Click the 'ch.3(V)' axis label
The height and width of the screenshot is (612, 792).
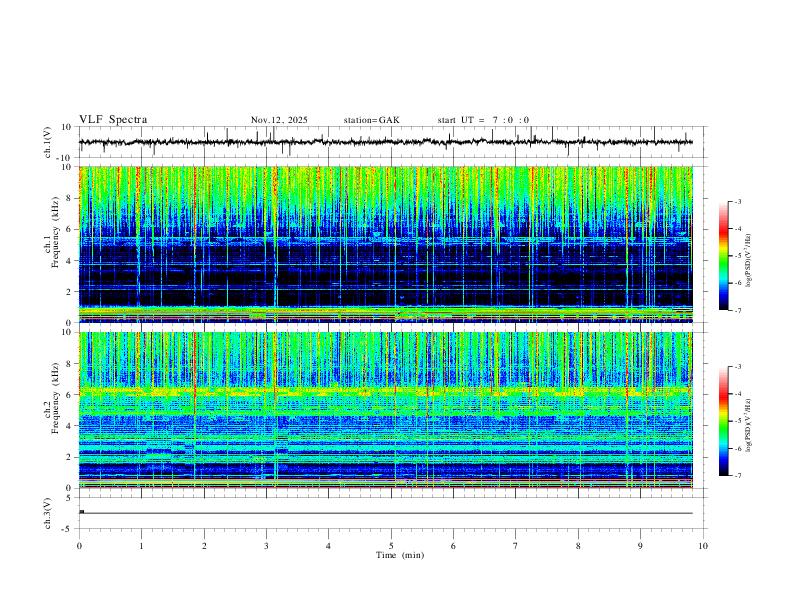48,513
